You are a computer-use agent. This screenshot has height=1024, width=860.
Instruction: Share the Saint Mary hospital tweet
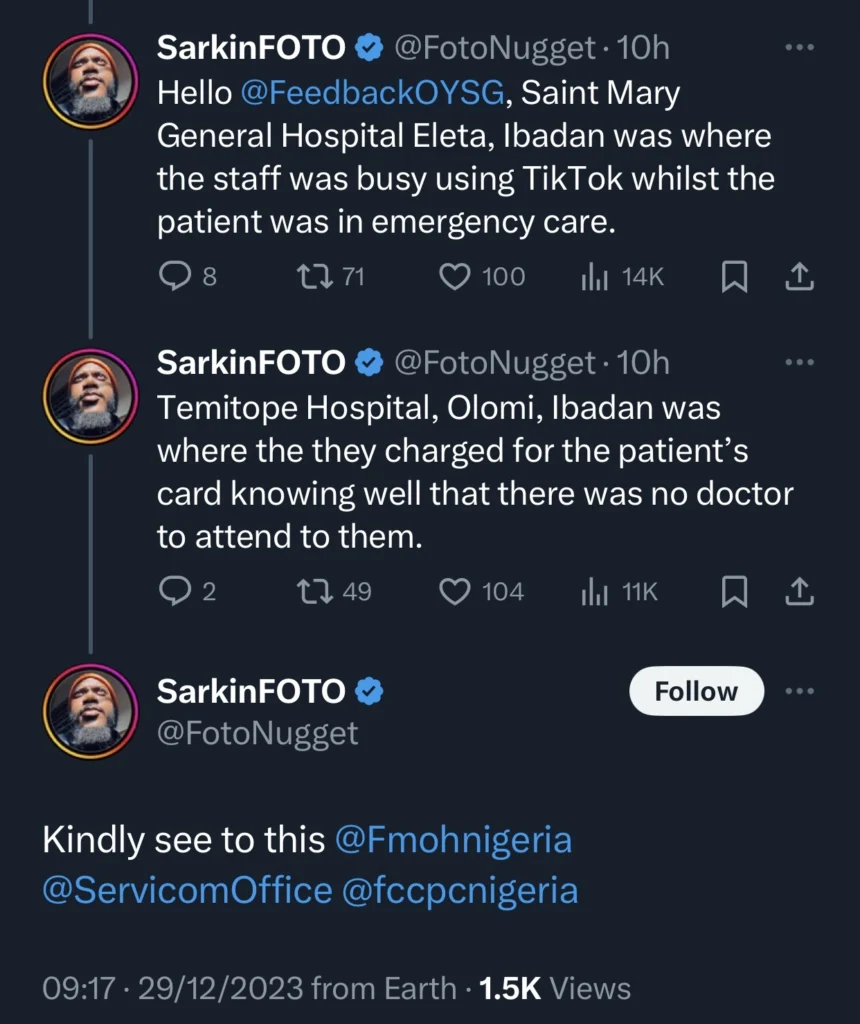[799, 277]
